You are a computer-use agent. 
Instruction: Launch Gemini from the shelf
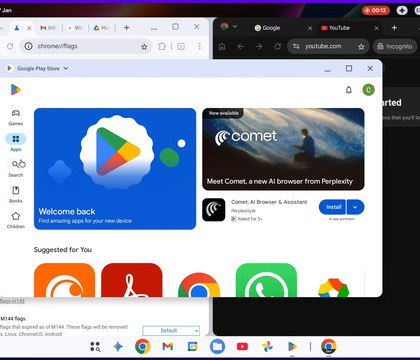tap(118, 347)
